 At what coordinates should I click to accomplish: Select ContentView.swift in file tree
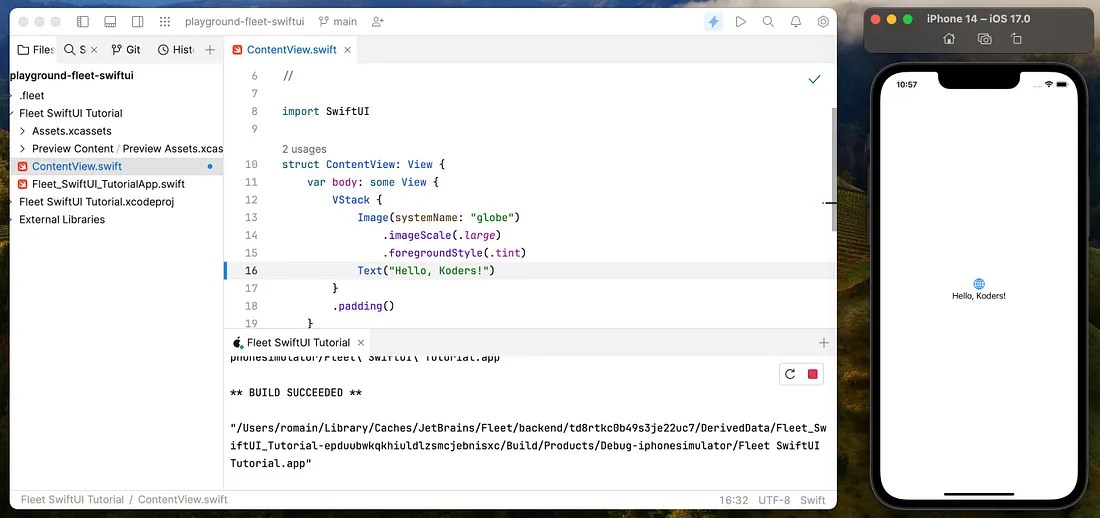tap(116, 166)
